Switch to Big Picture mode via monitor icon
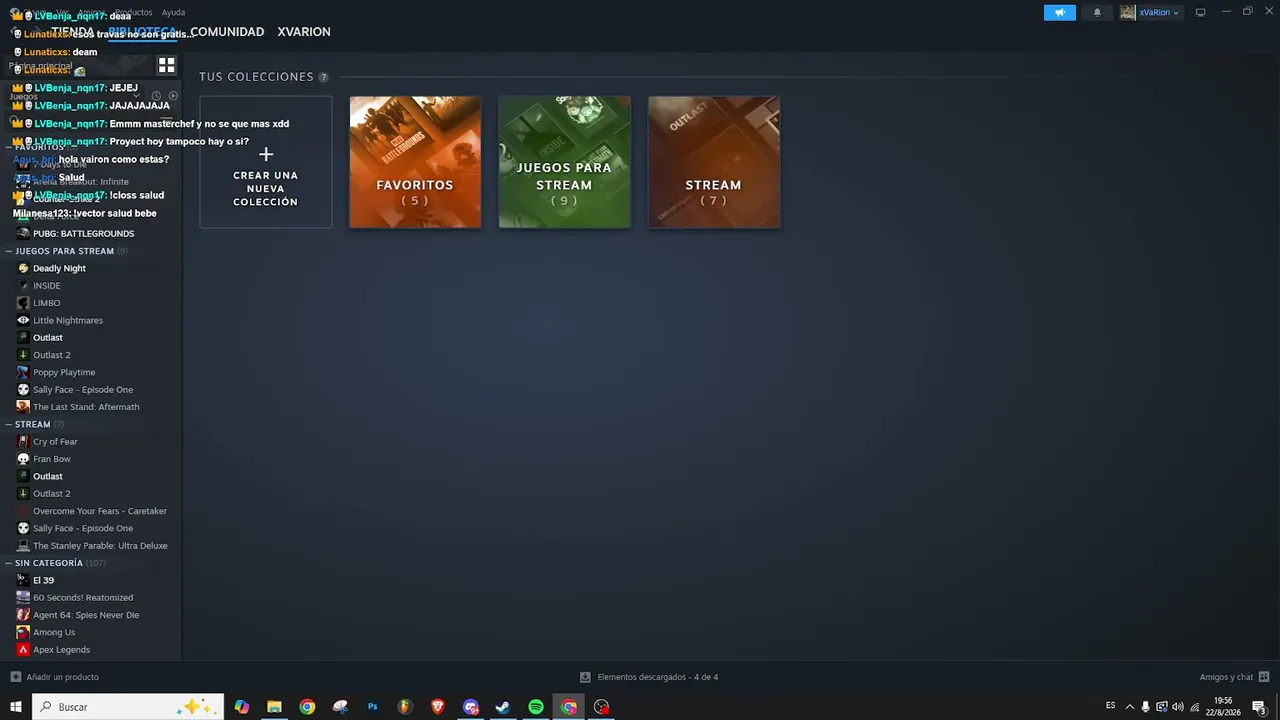Screen dimensions: 1280x720 pos(1200,12)
